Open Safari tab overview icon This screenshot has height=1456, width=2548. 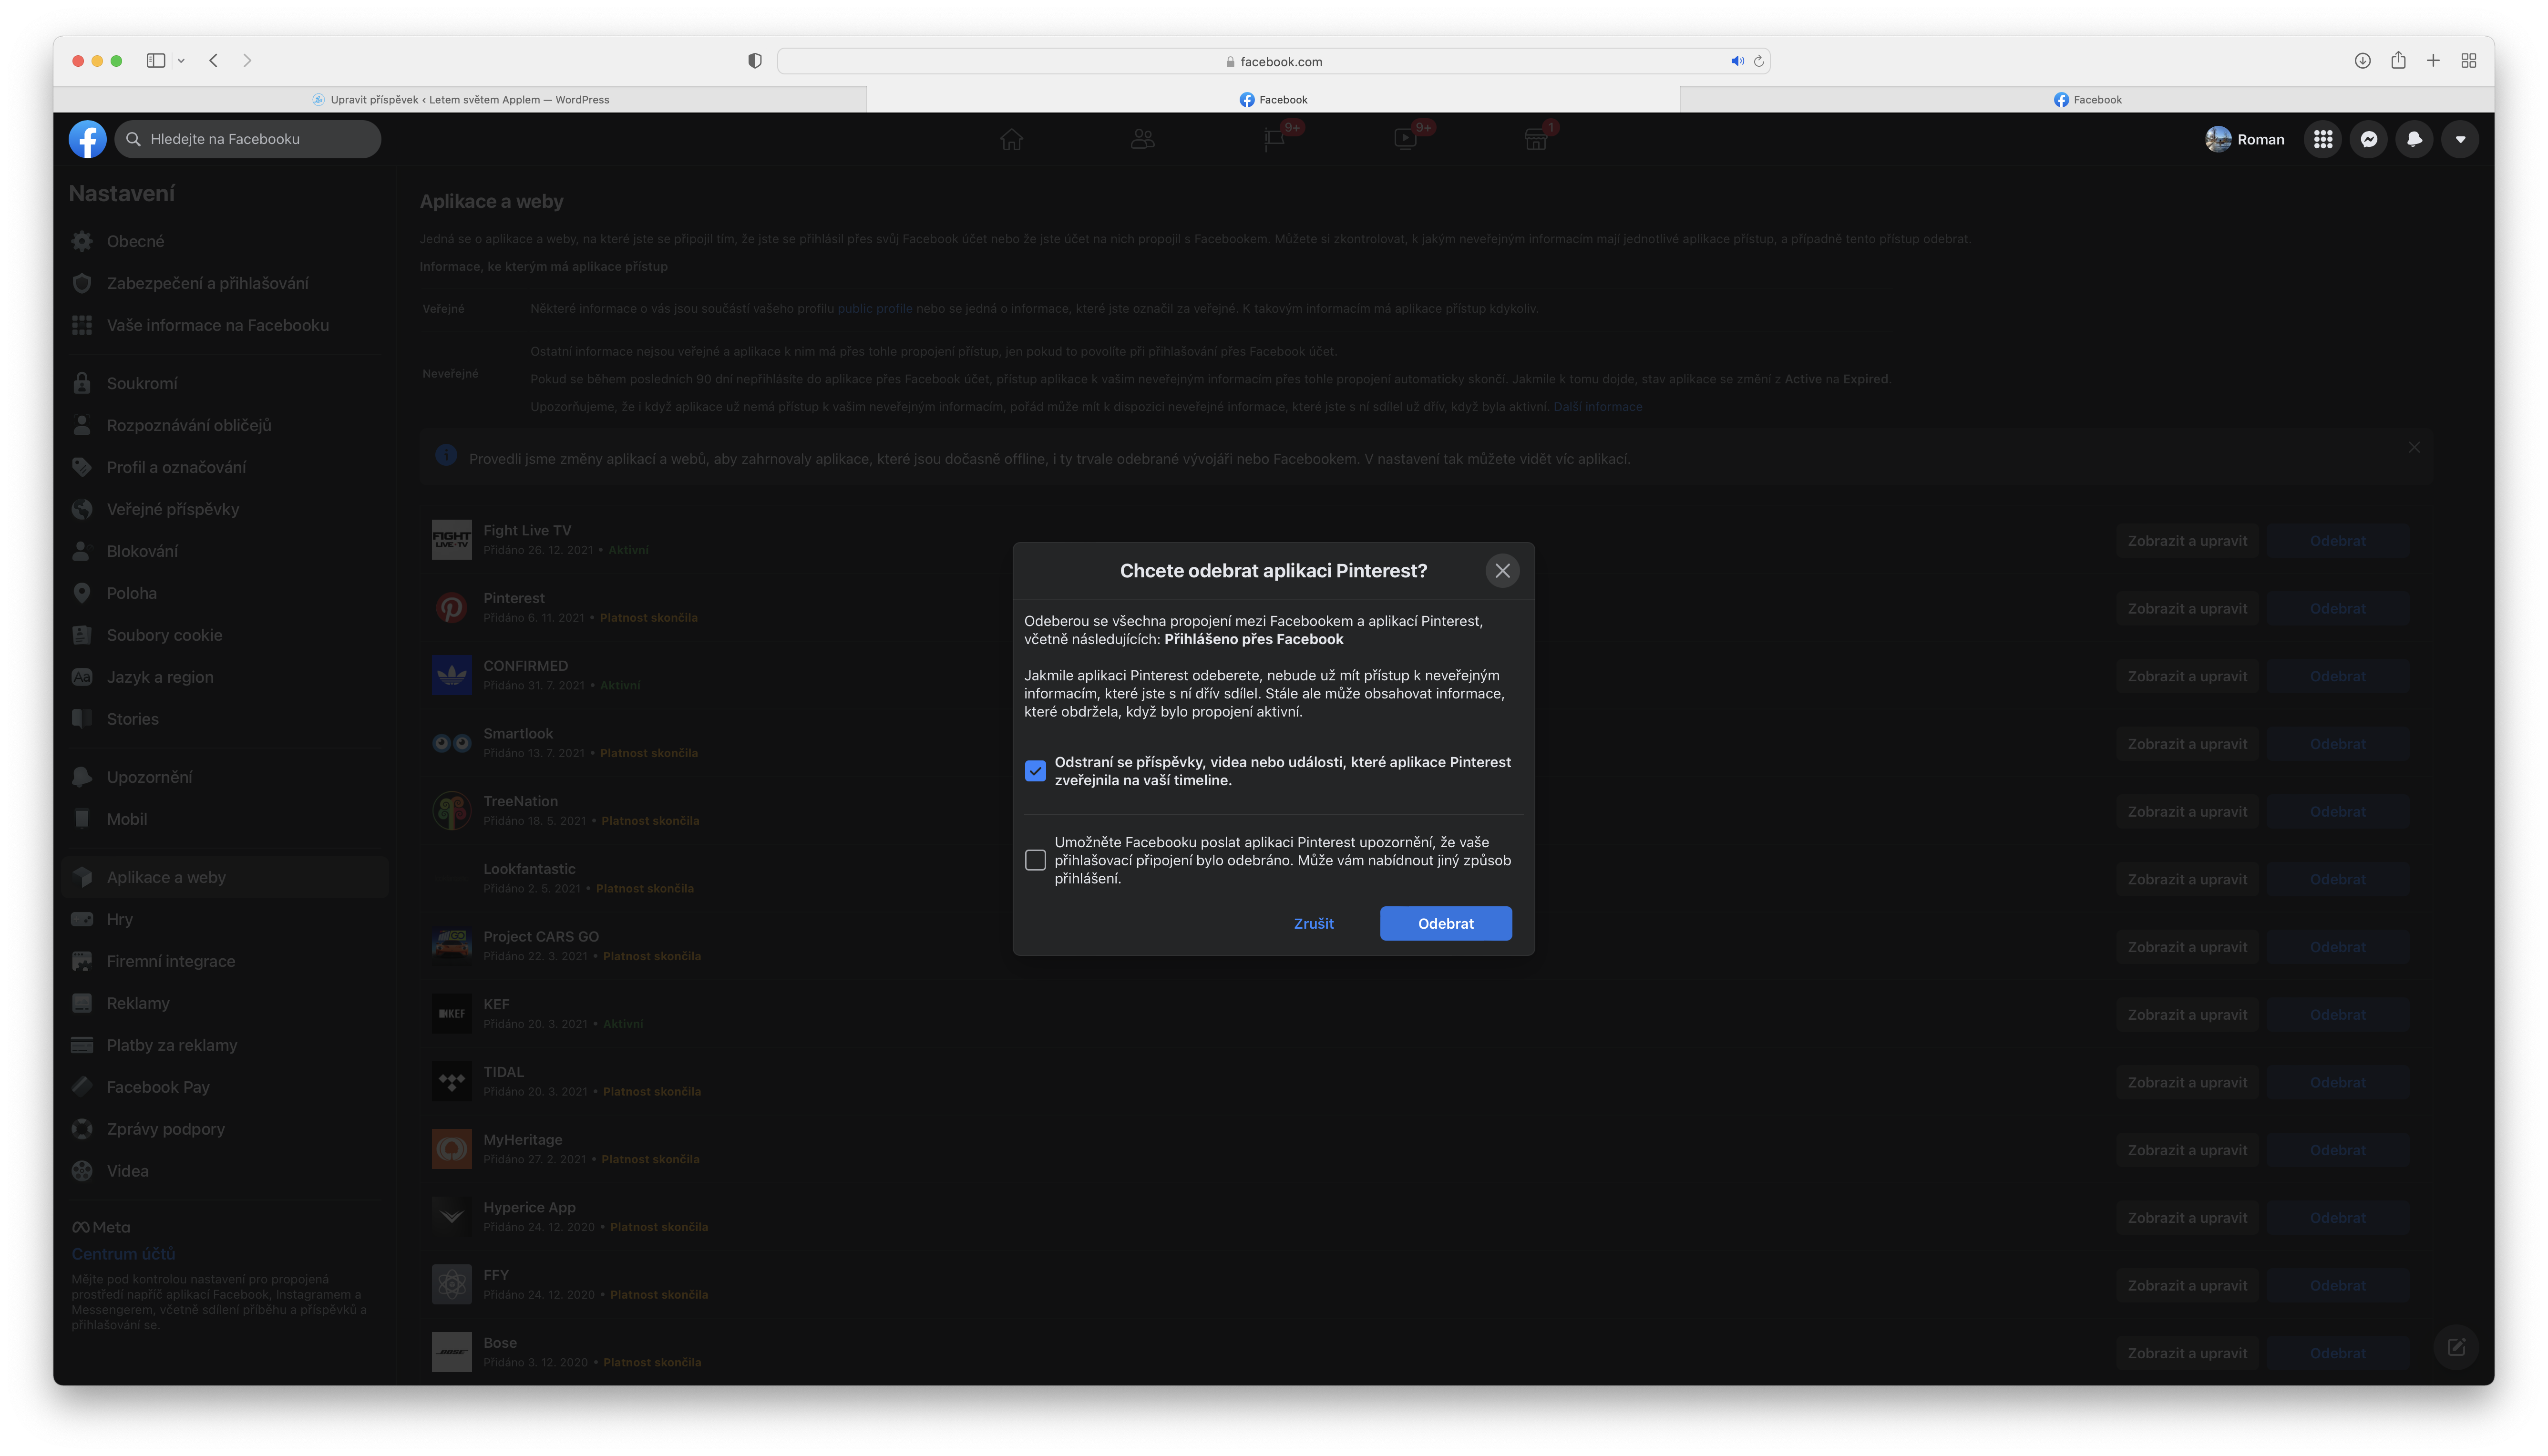2468,61
